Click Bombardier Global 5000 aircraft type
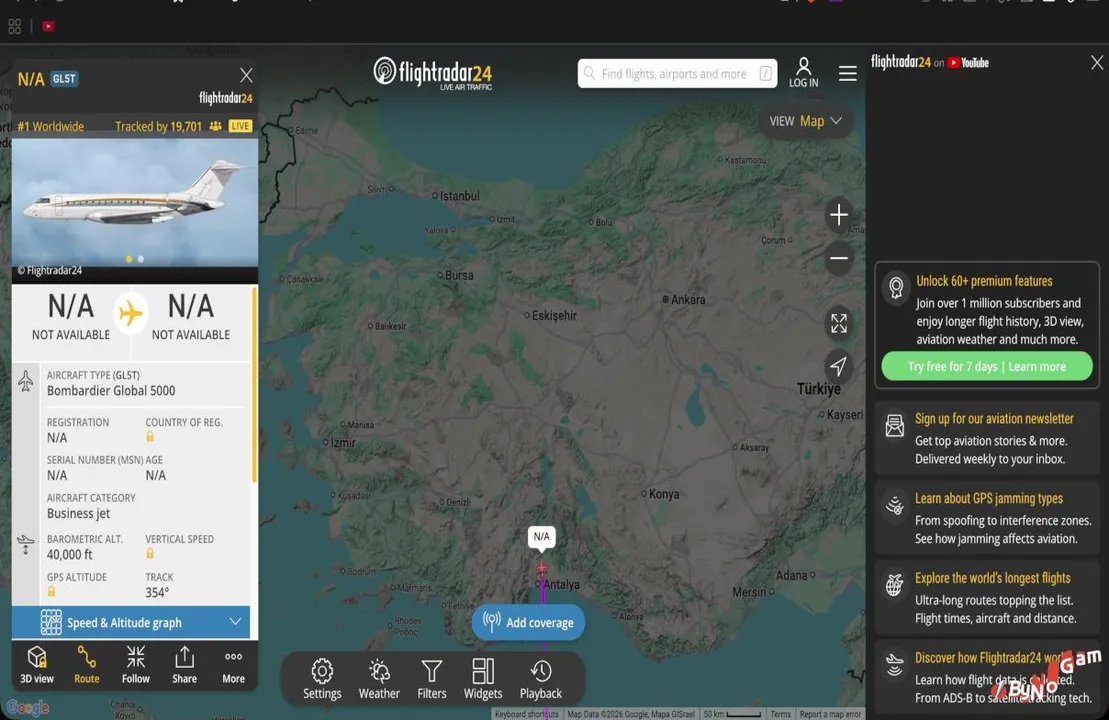 [x=111, y=390]
